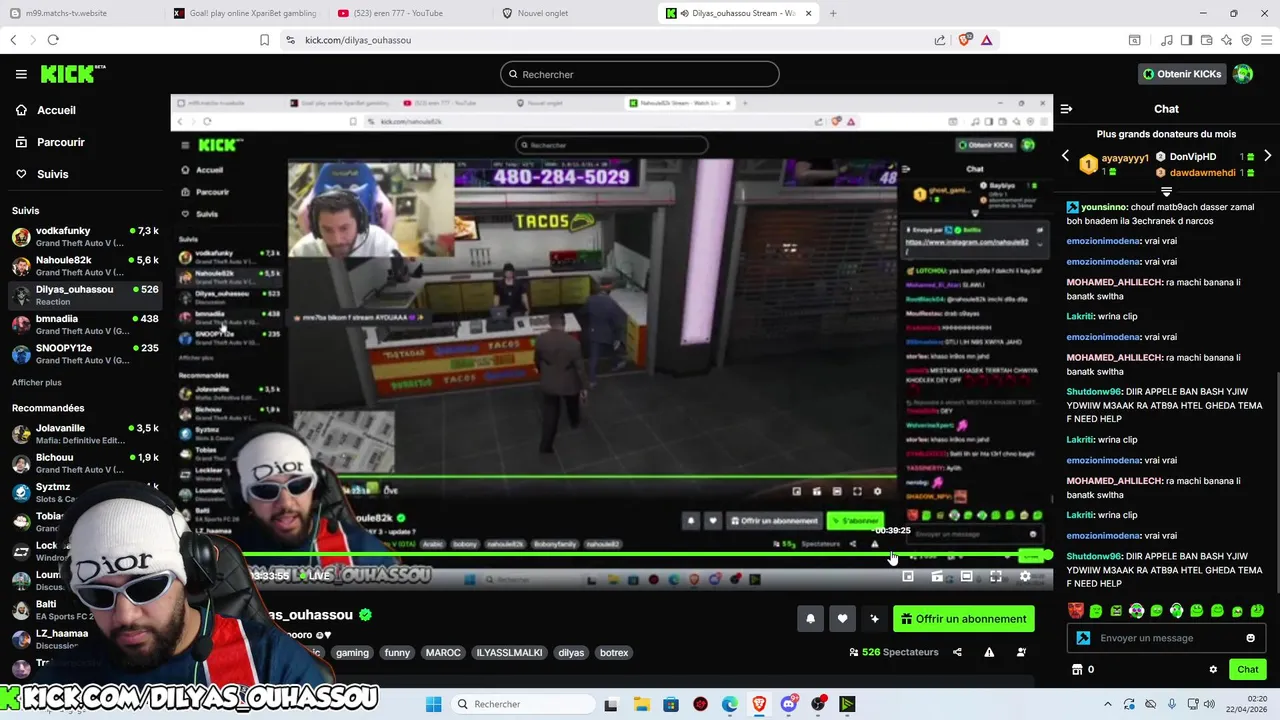Reload the page in Brave
The image size is (1280, 720).
click(53, 40)
